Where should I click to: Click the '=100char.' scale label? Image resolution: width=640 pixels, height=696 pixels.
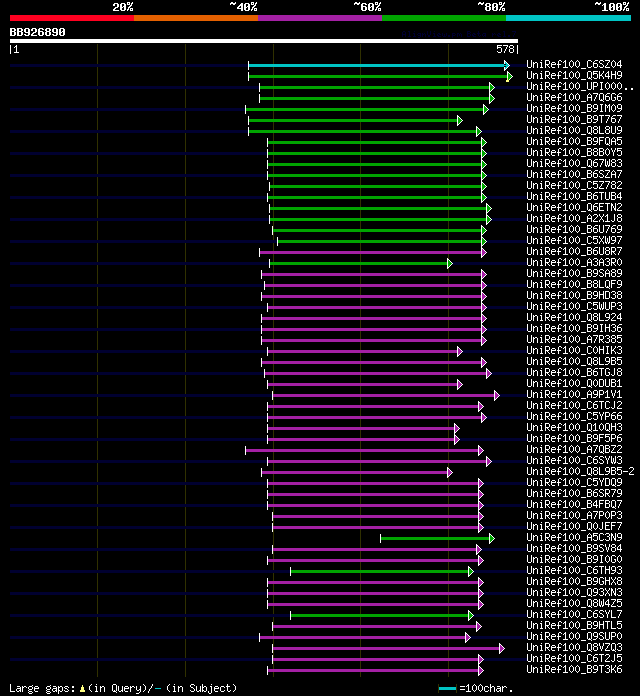pos(486,688)
